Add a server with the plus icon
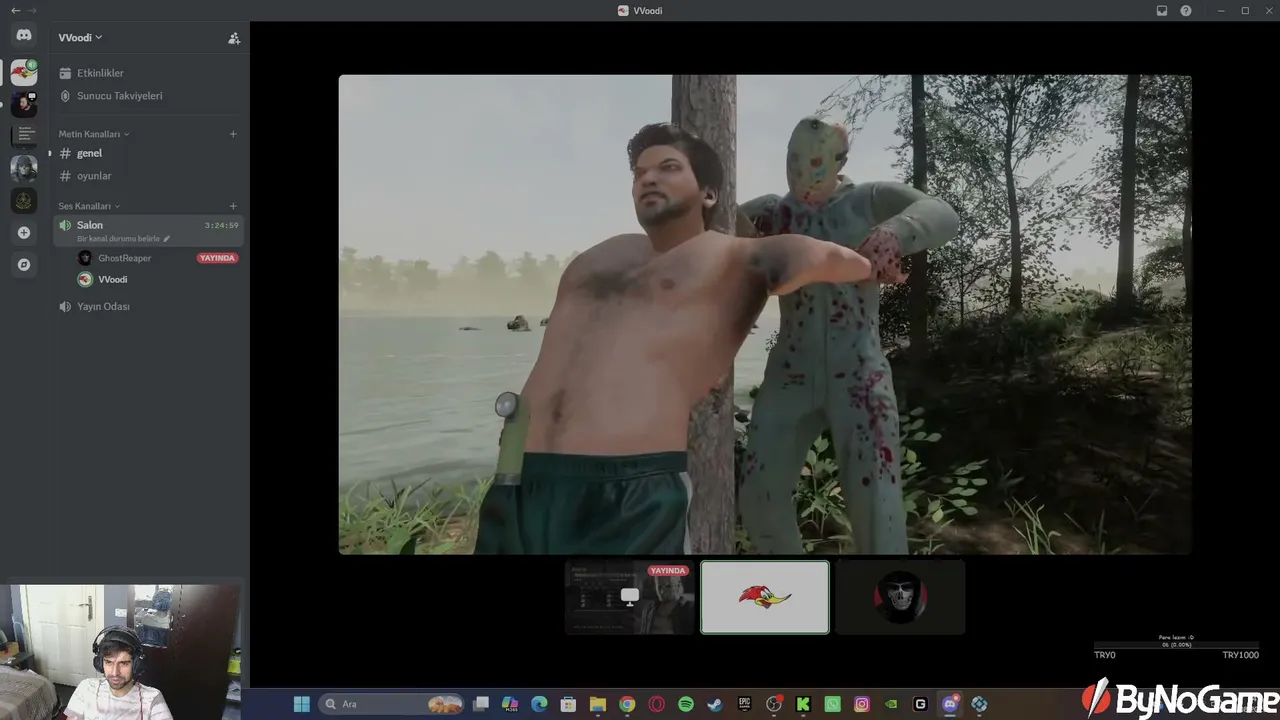This screenshot has height=720, width=1280. click(24, 233)
